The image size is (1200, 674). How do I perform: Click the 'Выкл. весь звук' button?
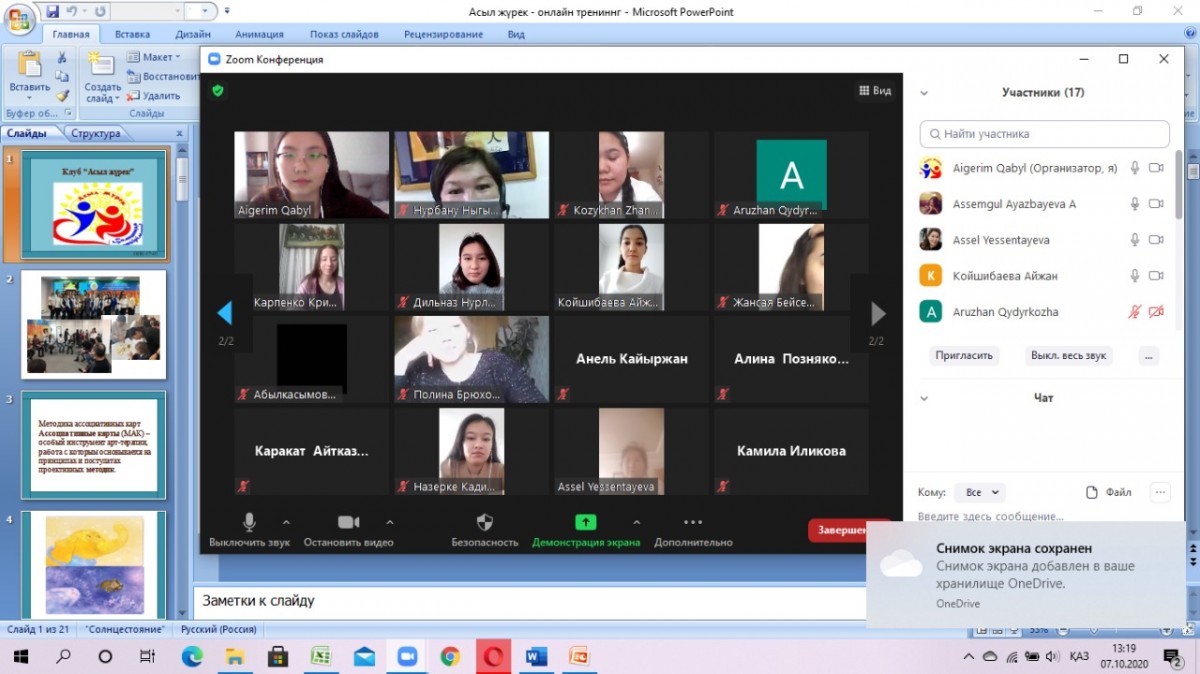[1069, 355]
